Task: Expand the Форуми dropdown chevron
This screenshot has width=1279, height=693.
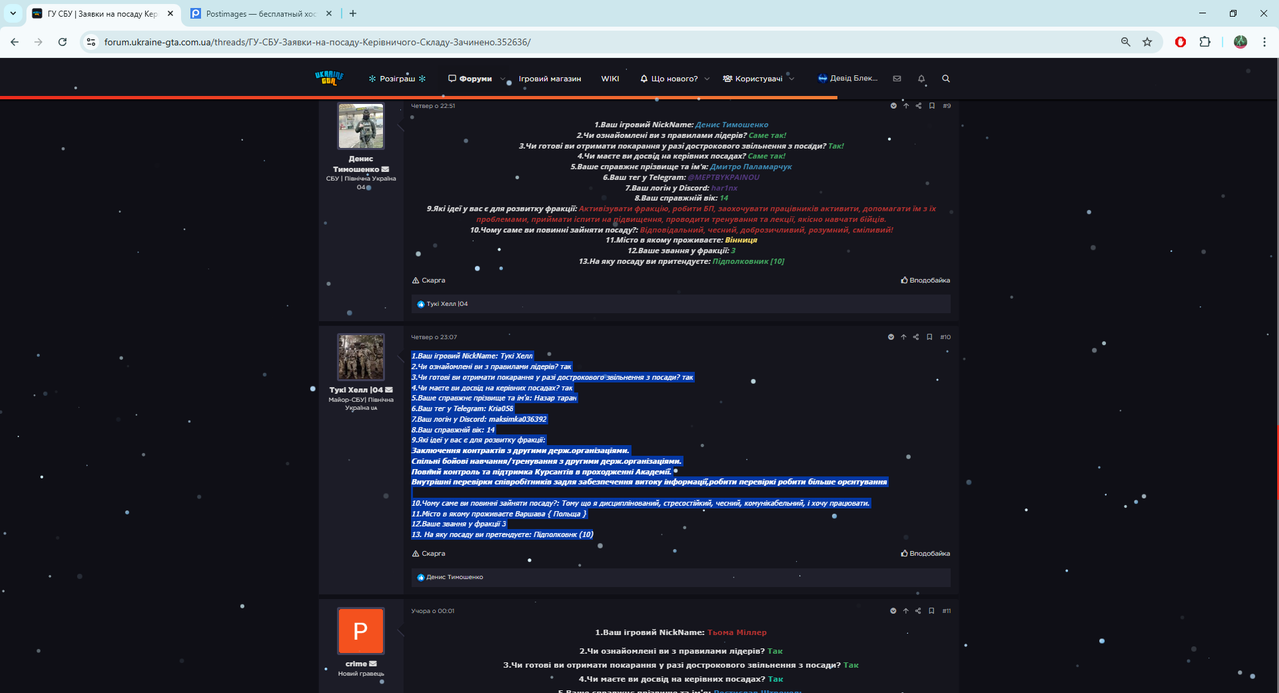Action: pyautogui.click(x=503, y=78)
